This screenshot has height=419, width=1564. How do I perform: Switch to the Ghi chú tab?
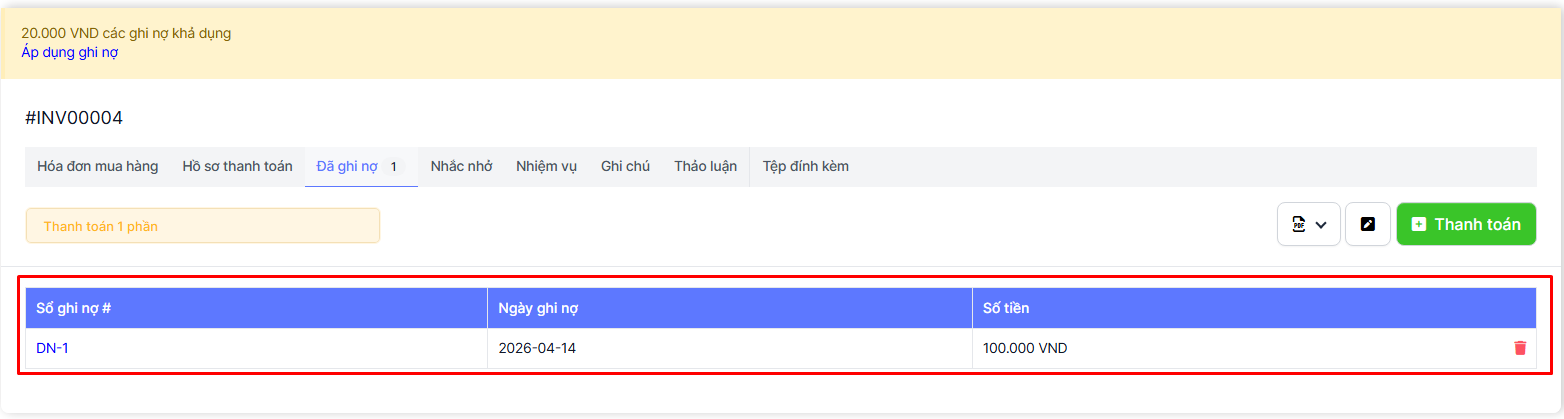[625, 166]
